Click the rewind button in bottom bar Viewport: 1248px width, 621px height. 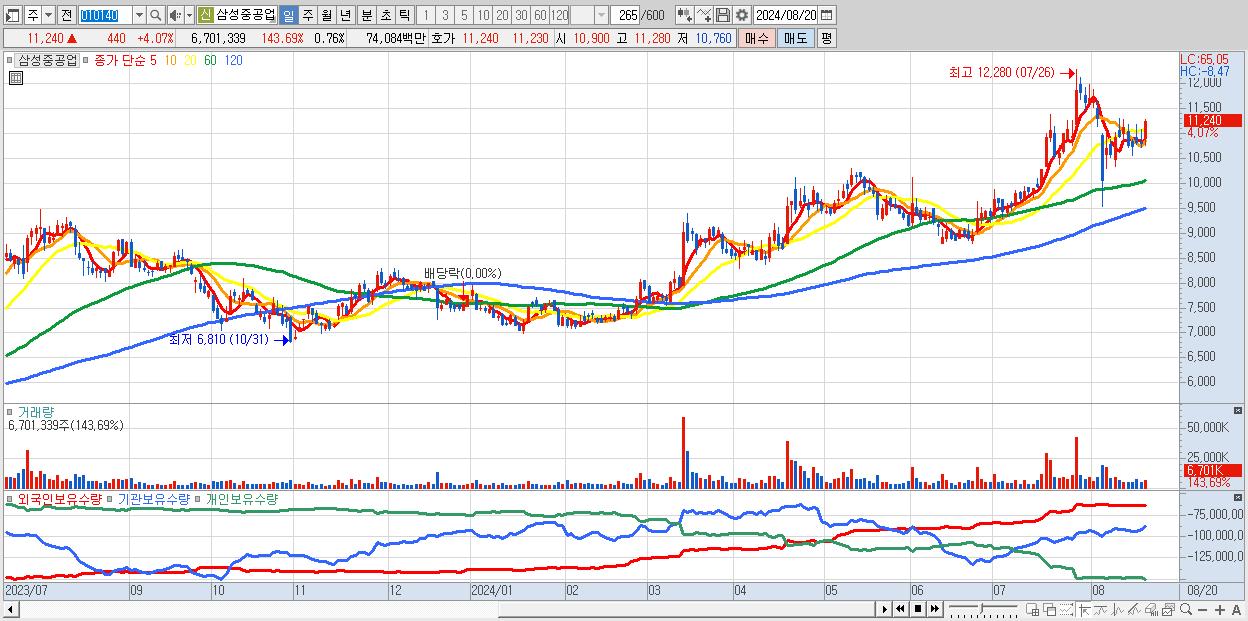900,609
